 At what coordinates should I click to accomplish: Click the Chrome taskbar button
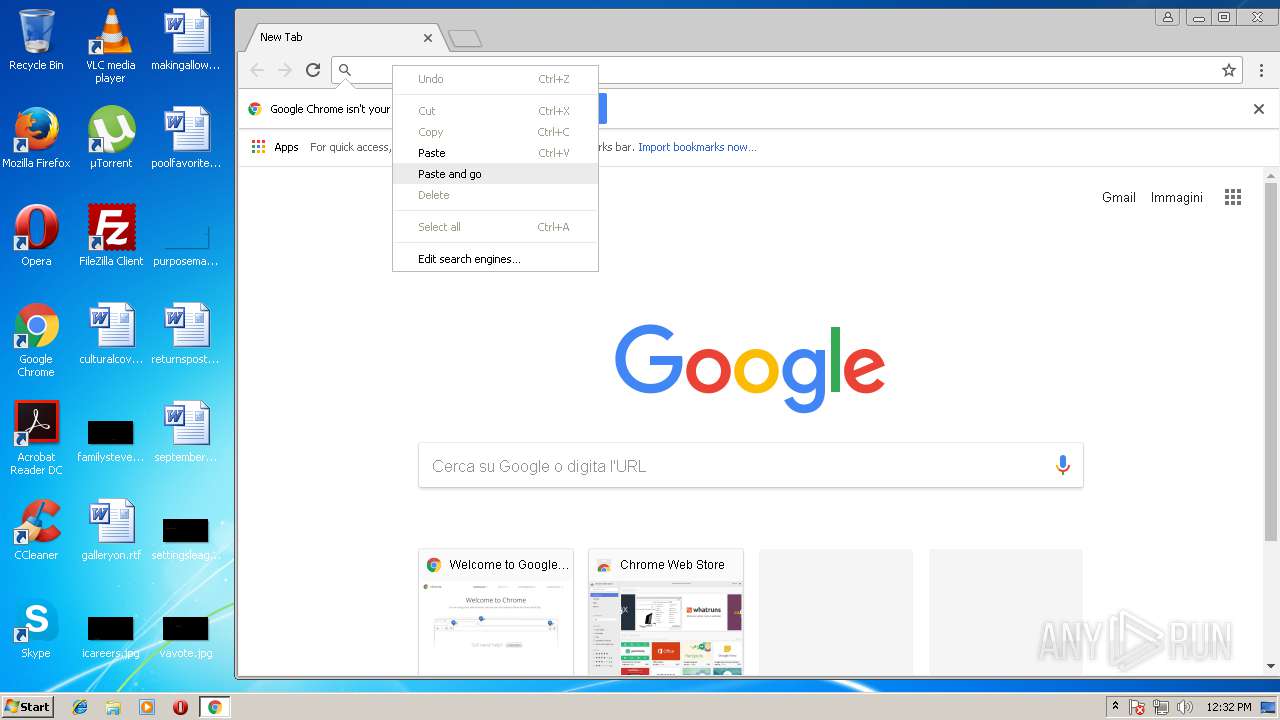[214, 707]
